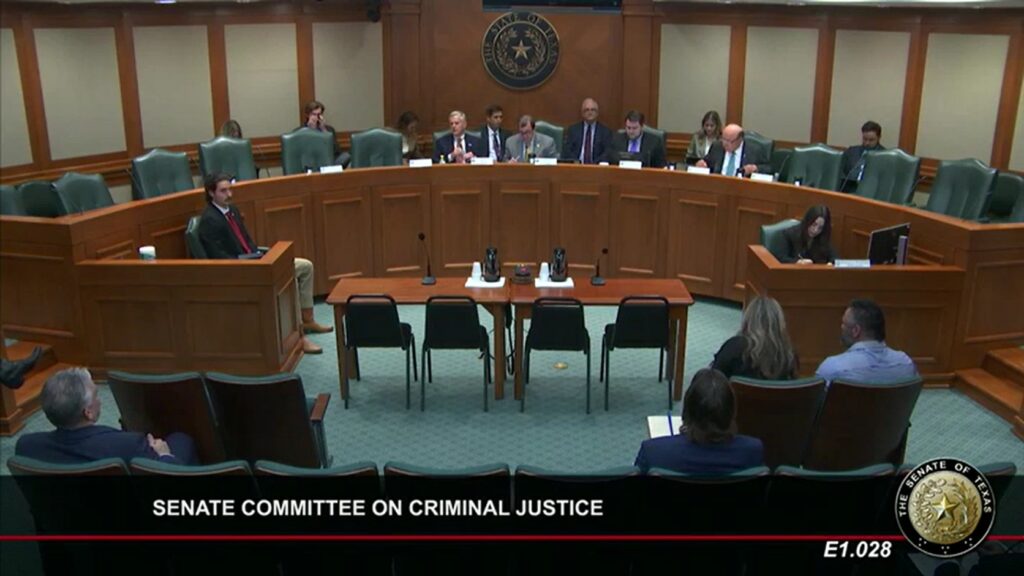The height and width of the screenshot is (576, 1024).
Task: Click the computer monitor on clerk desk
Action: click(888, 244)
